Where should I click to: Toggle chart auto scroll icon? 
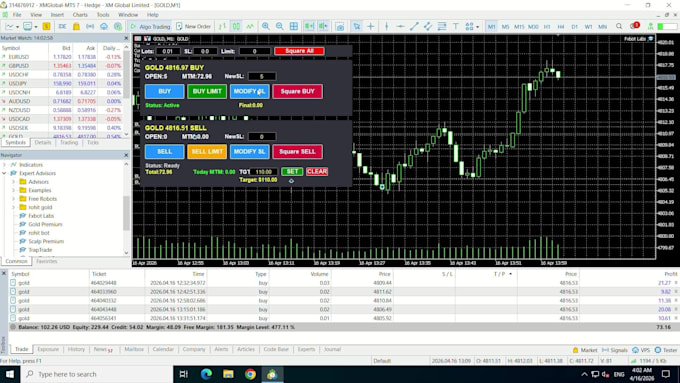coord(309,26)
